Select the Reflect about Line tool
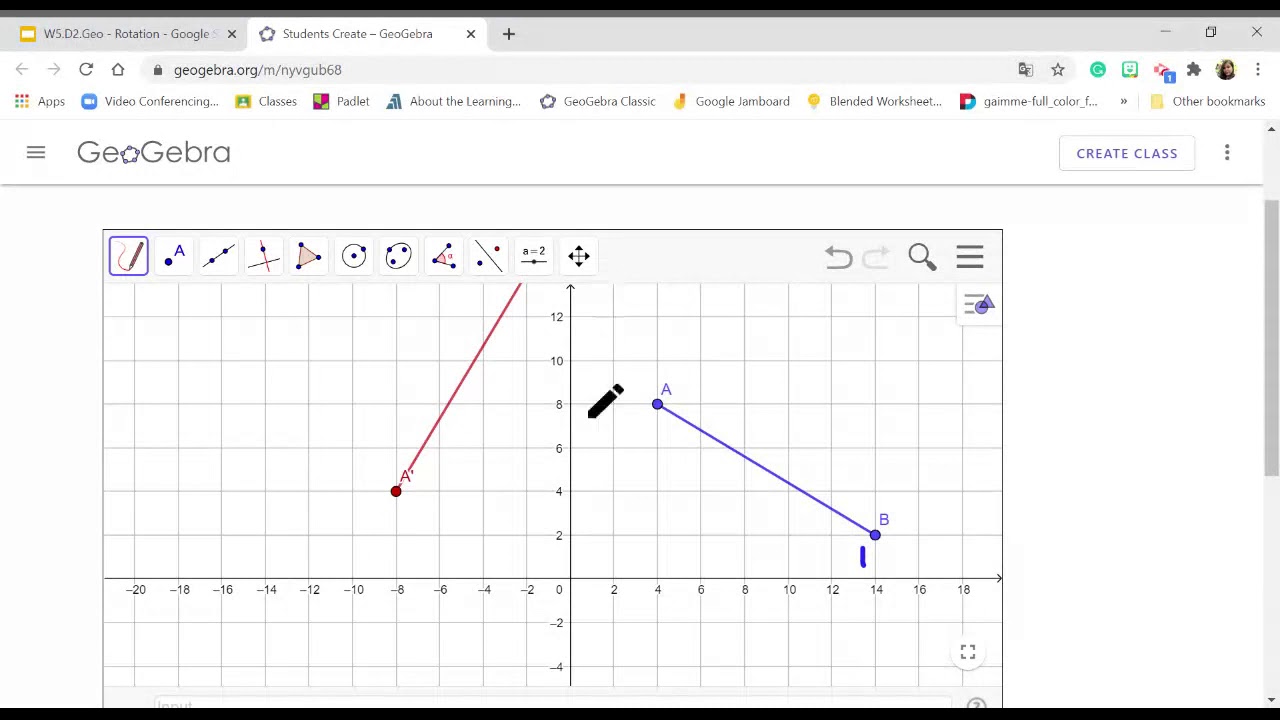Screen dimensions: 1280x720 click(x=489, y=256)
